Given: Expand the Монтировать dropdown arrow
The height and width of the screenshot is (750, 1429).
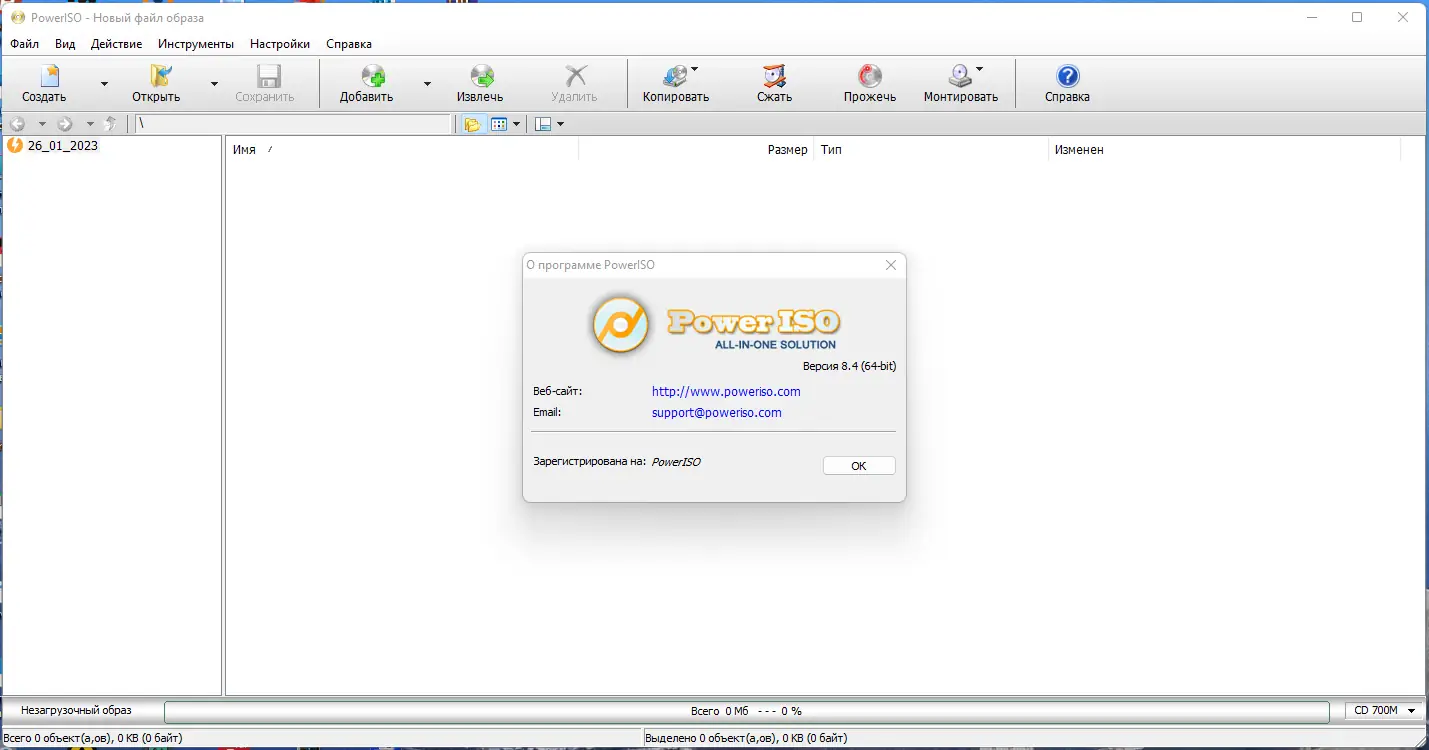Looking at the screenshot, I should 979,69.
